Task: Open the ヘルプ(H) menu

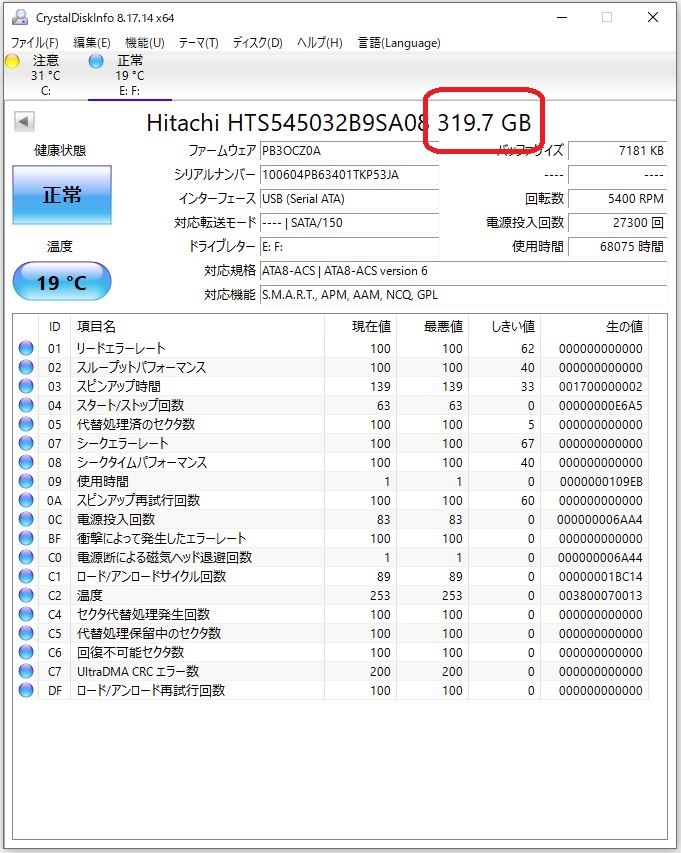Action: pos(320,42)
